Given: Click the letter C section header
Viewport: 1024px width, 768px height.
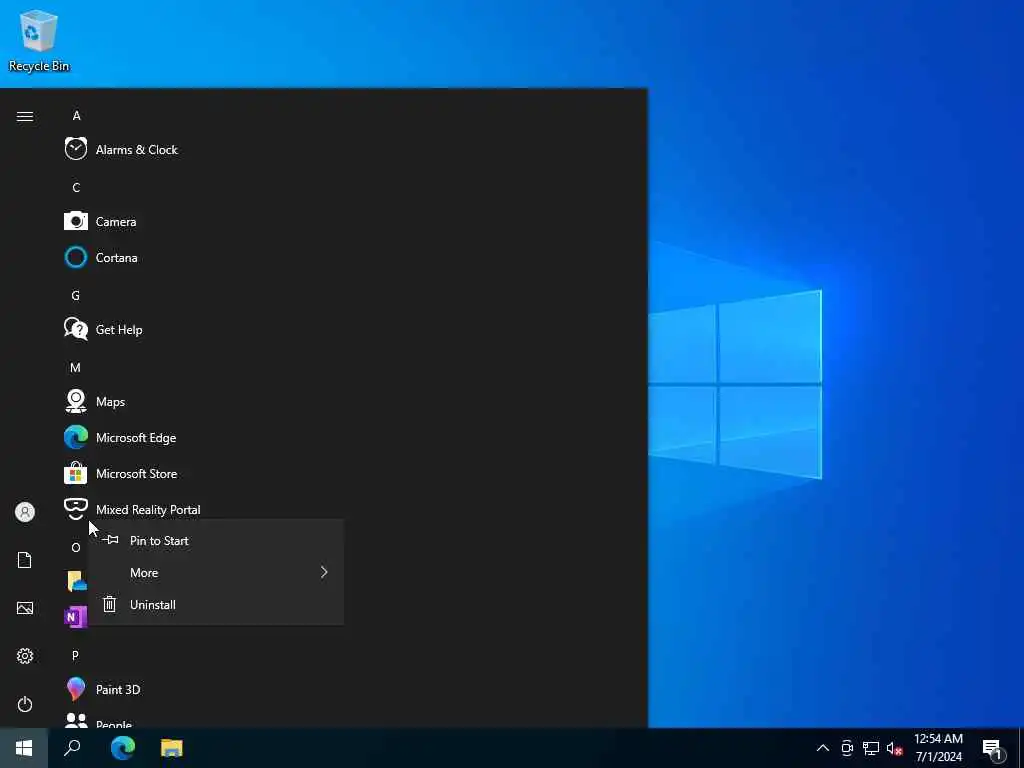Looking at the screenshot, I should pos(76,187).
